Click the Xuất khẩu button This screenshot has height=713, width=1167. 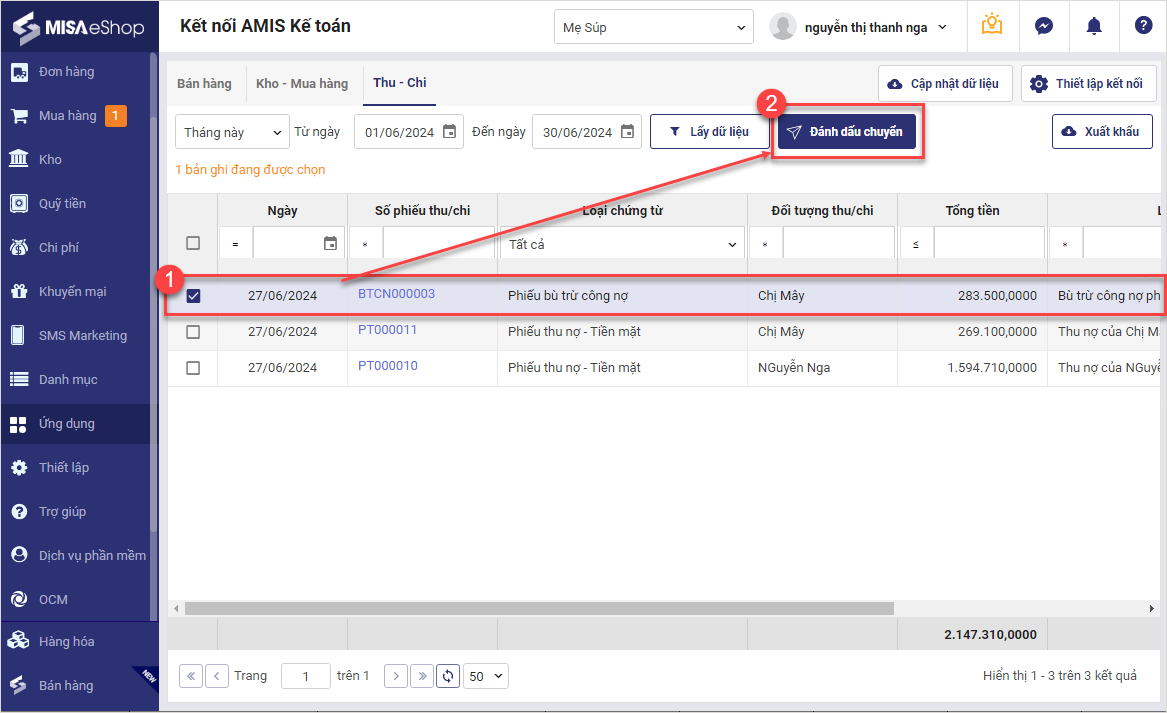[1102, 132]
